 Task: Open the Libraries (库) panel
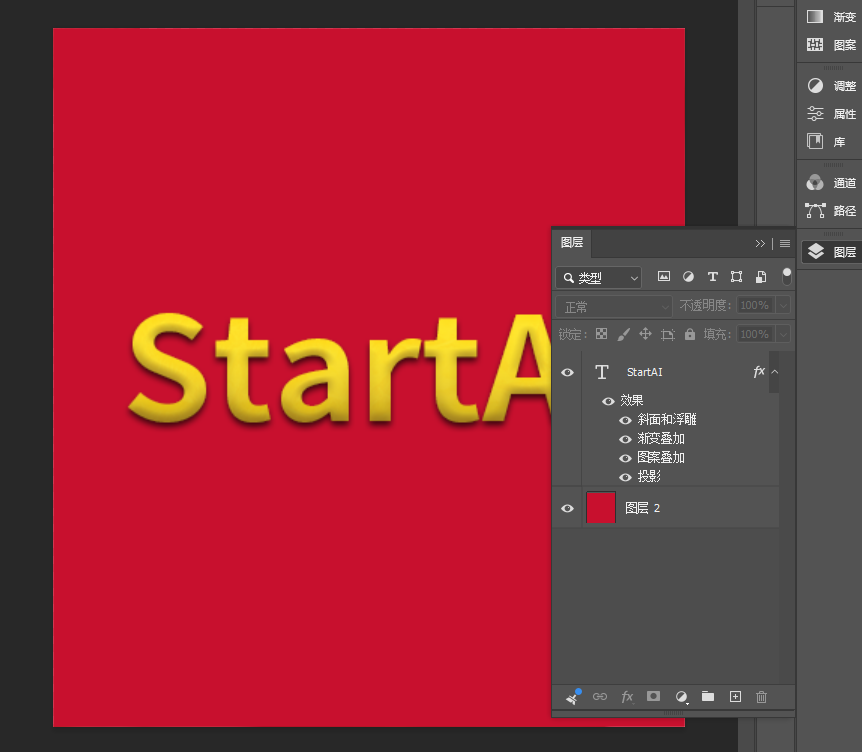click(826, 142)
